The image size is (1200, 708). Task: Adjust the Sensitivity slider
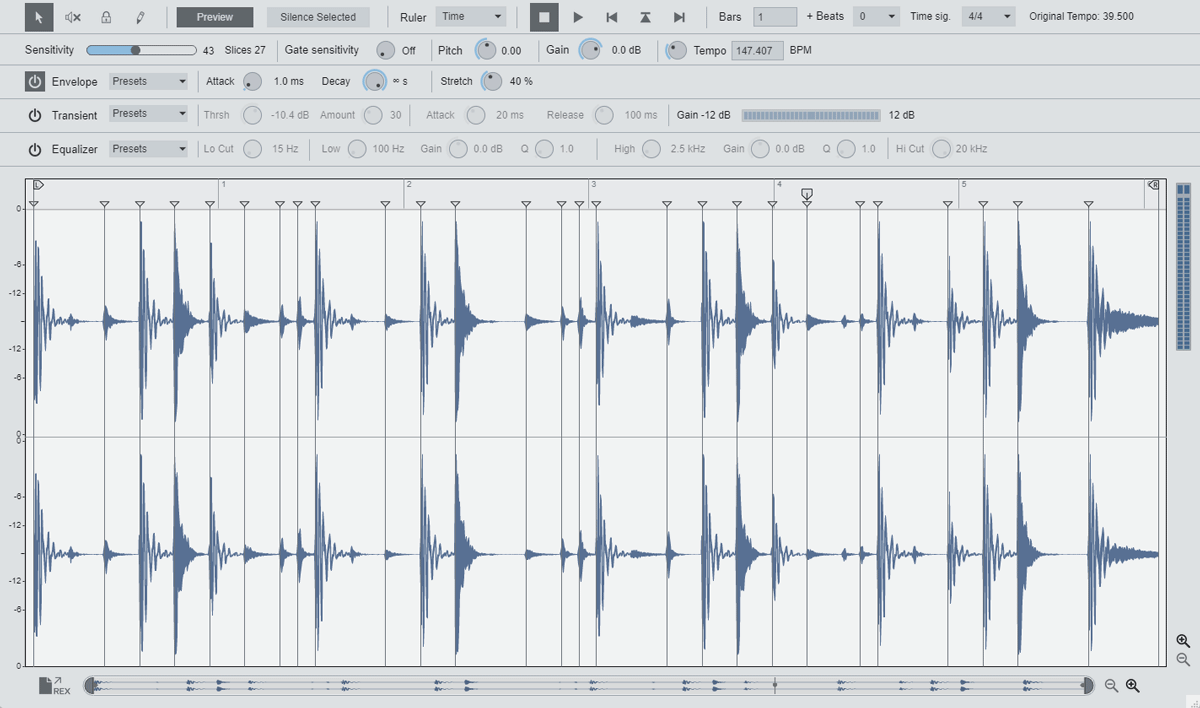click(x=136, y=50)
